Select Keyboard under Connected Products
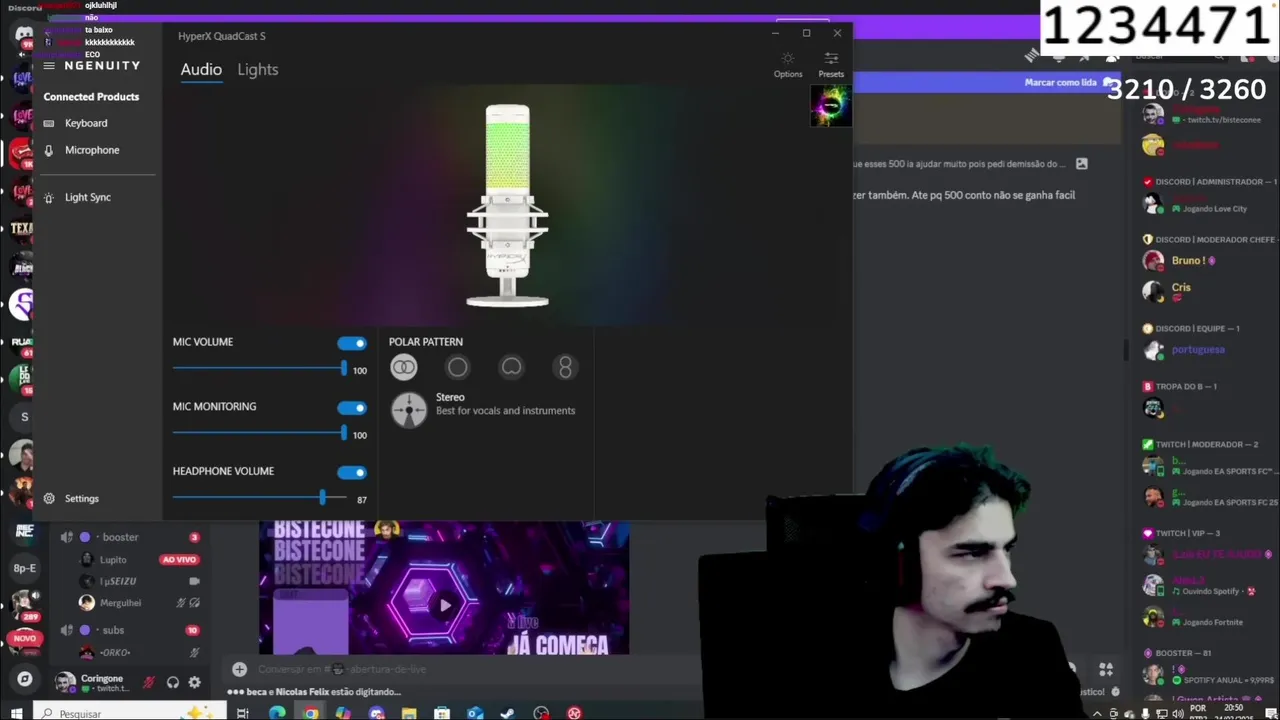This screenshot has height=720, width=1280. [x=86, y=123]
